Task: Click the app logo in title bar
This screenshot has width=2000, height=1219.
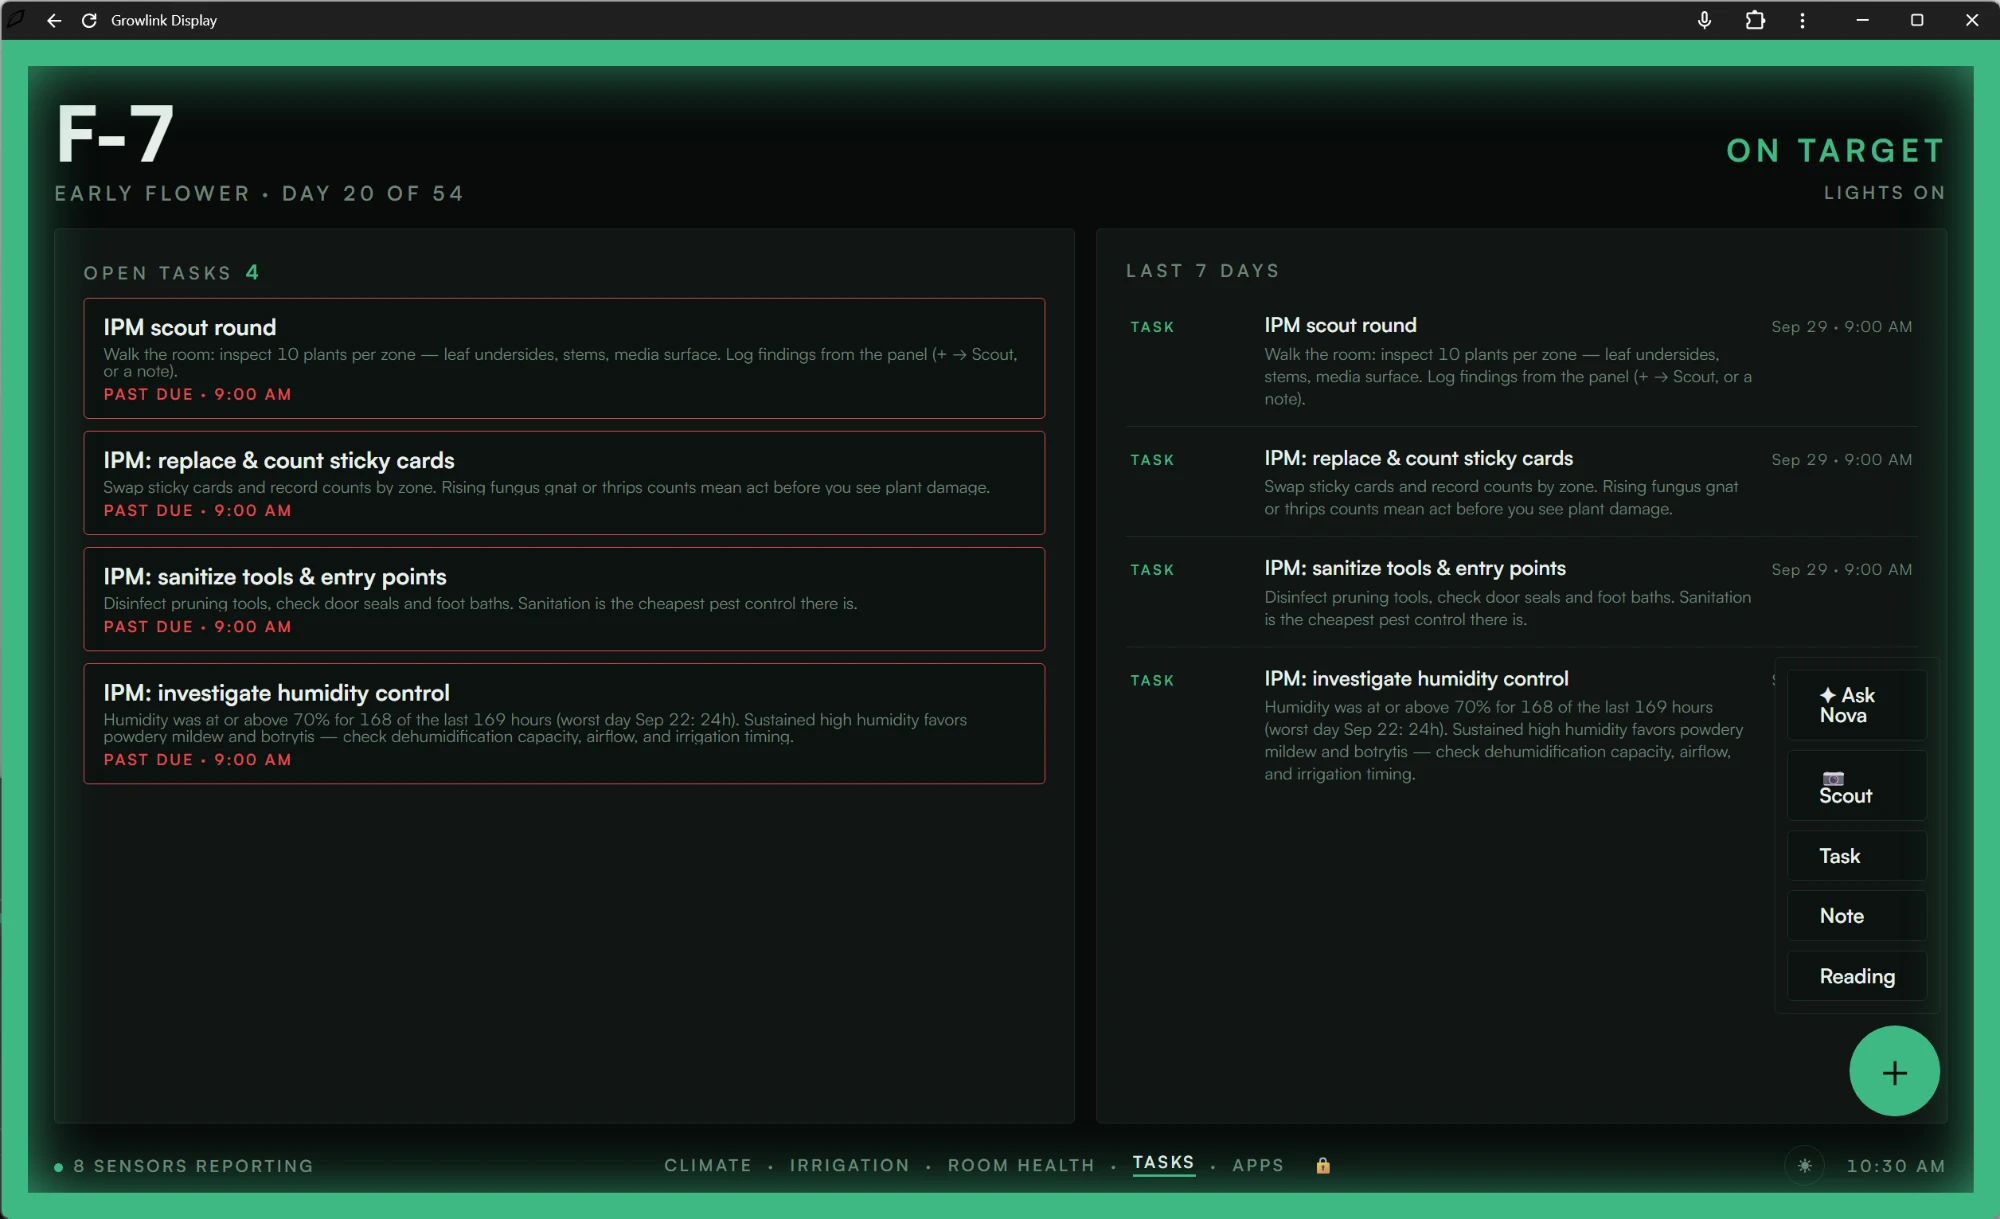Action: point(17,19)
